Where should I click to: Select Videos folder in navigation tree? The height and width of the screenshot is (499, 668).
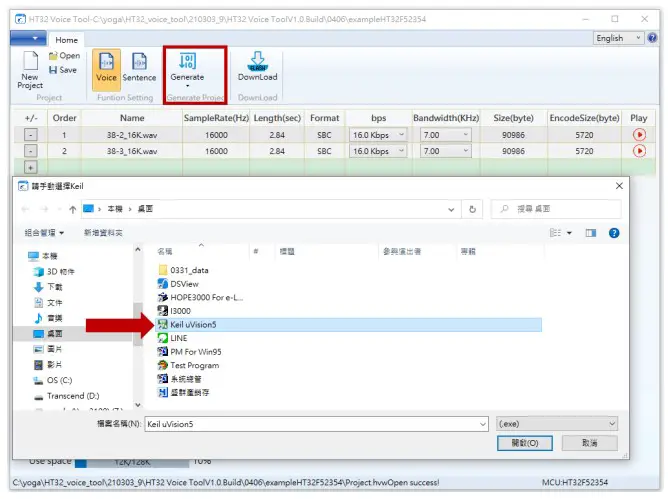48,365
